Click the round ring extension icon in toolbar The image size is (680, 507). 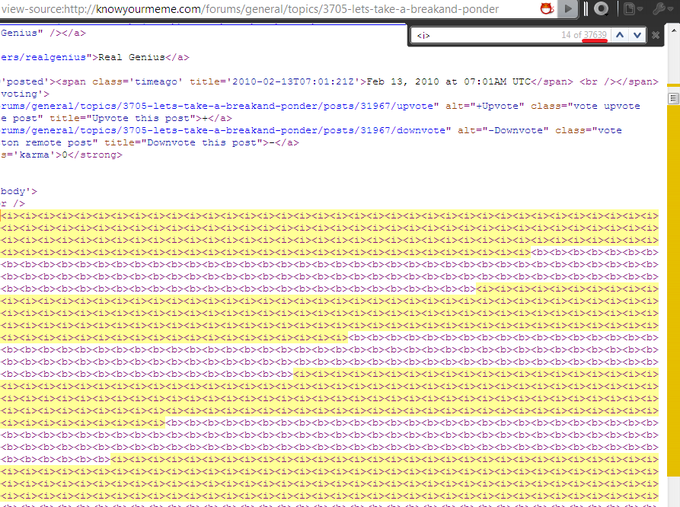pyautogui.click(x=601, y=8)
